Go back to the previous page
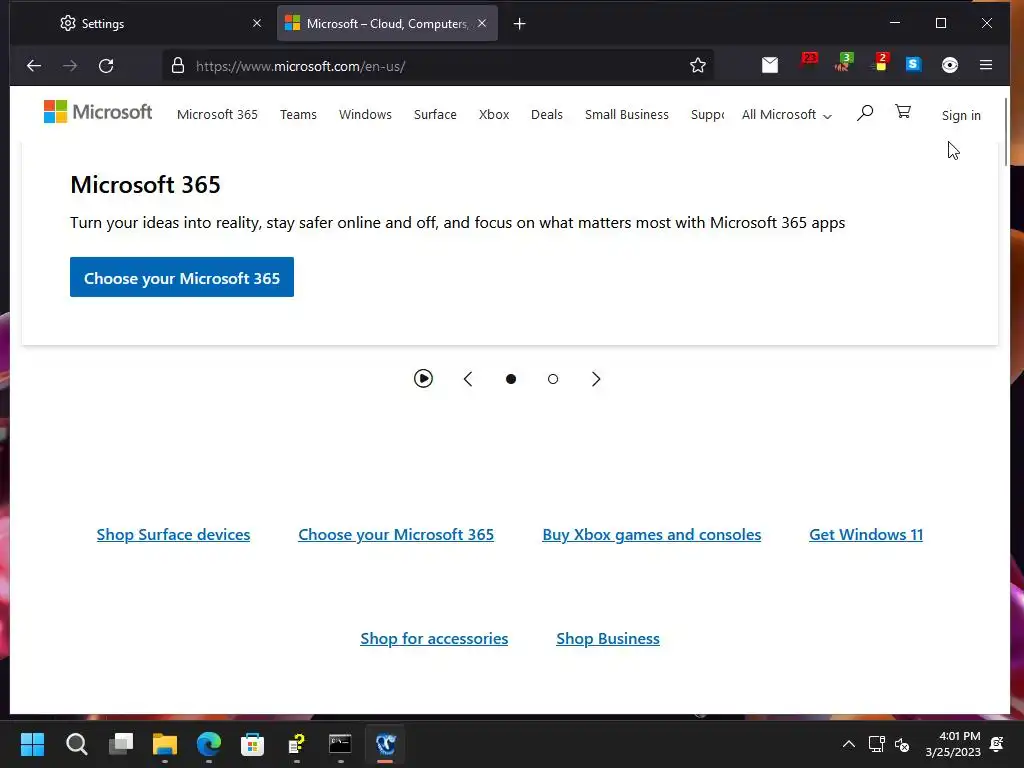 34,65
